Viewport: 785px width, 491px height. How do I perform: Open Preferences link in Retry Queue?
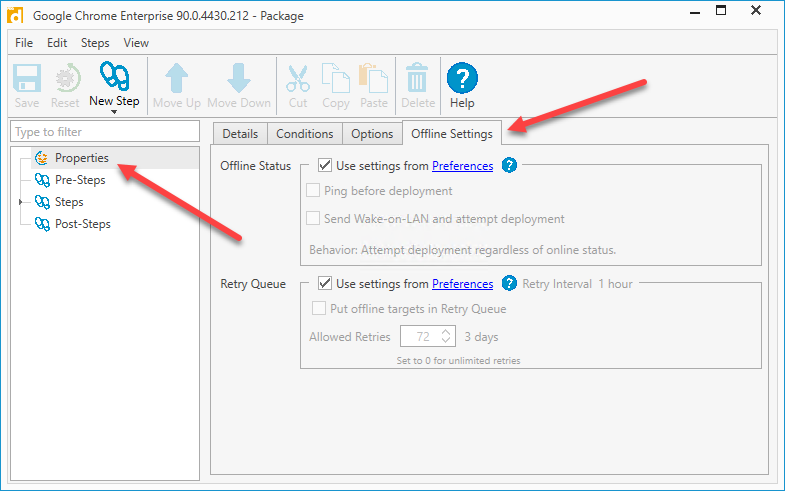pos(463,284)
